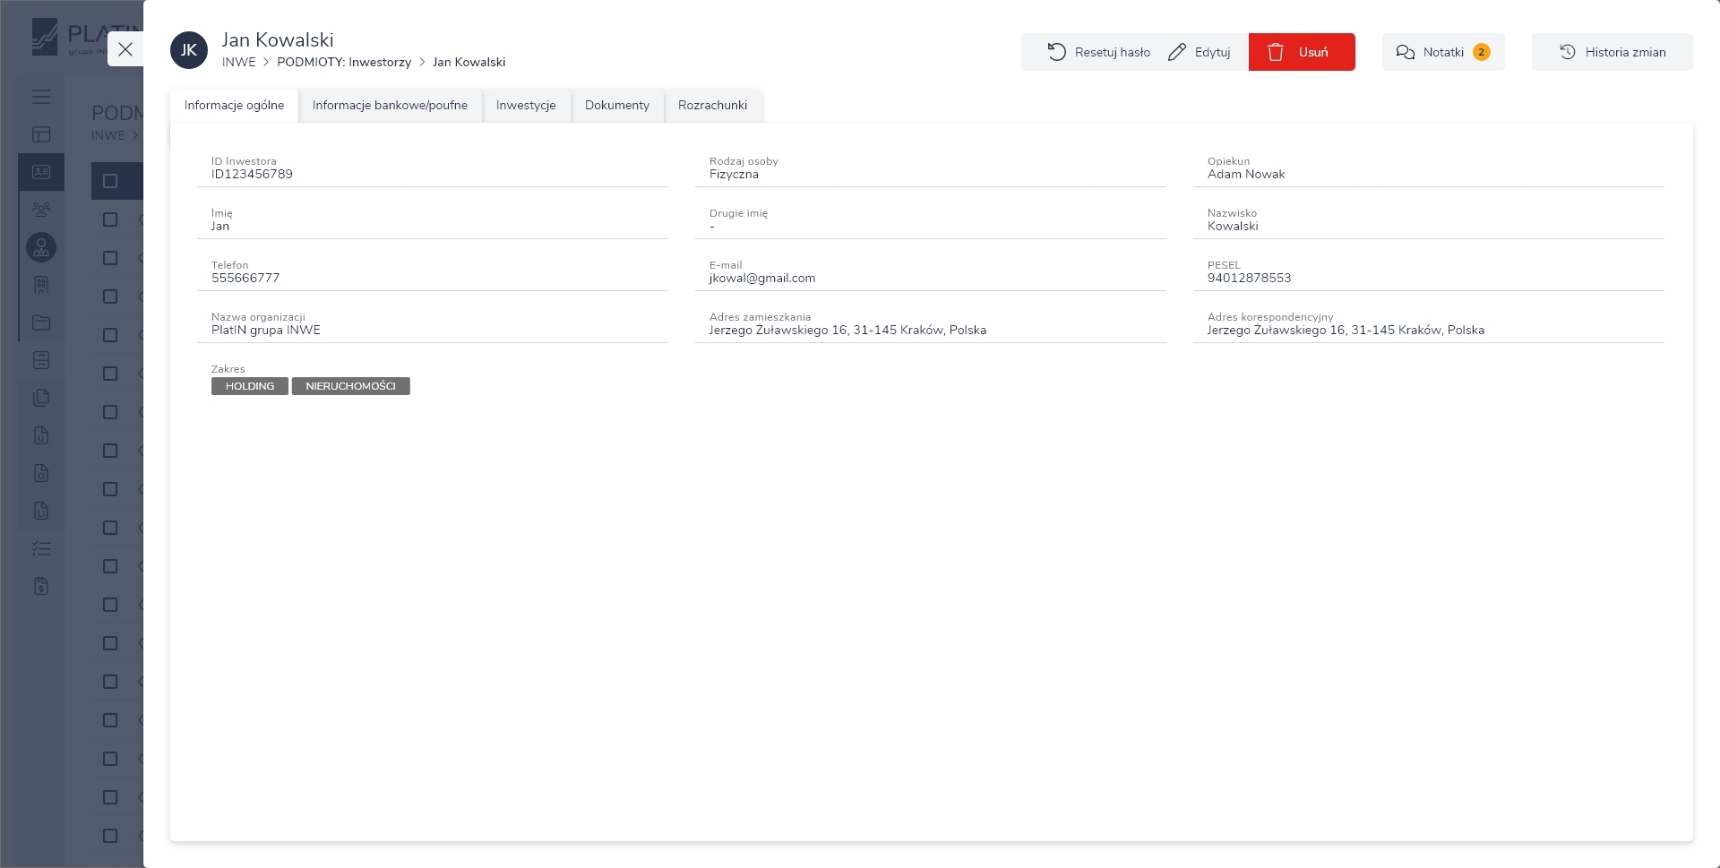
Task: Click the E-mail field jkowal@gmail.com
Action: pyautogui.click(x=762, y=278)
